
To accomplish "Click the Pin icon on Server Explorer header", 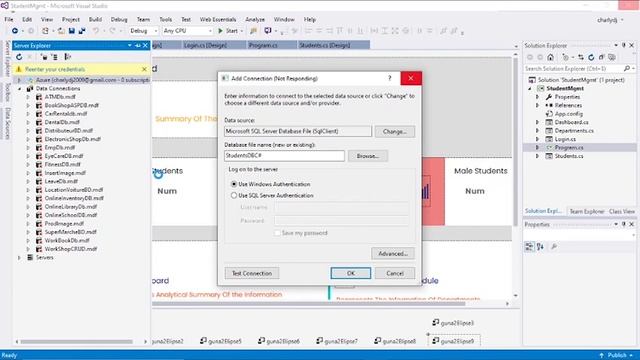I will pos(138,45).
